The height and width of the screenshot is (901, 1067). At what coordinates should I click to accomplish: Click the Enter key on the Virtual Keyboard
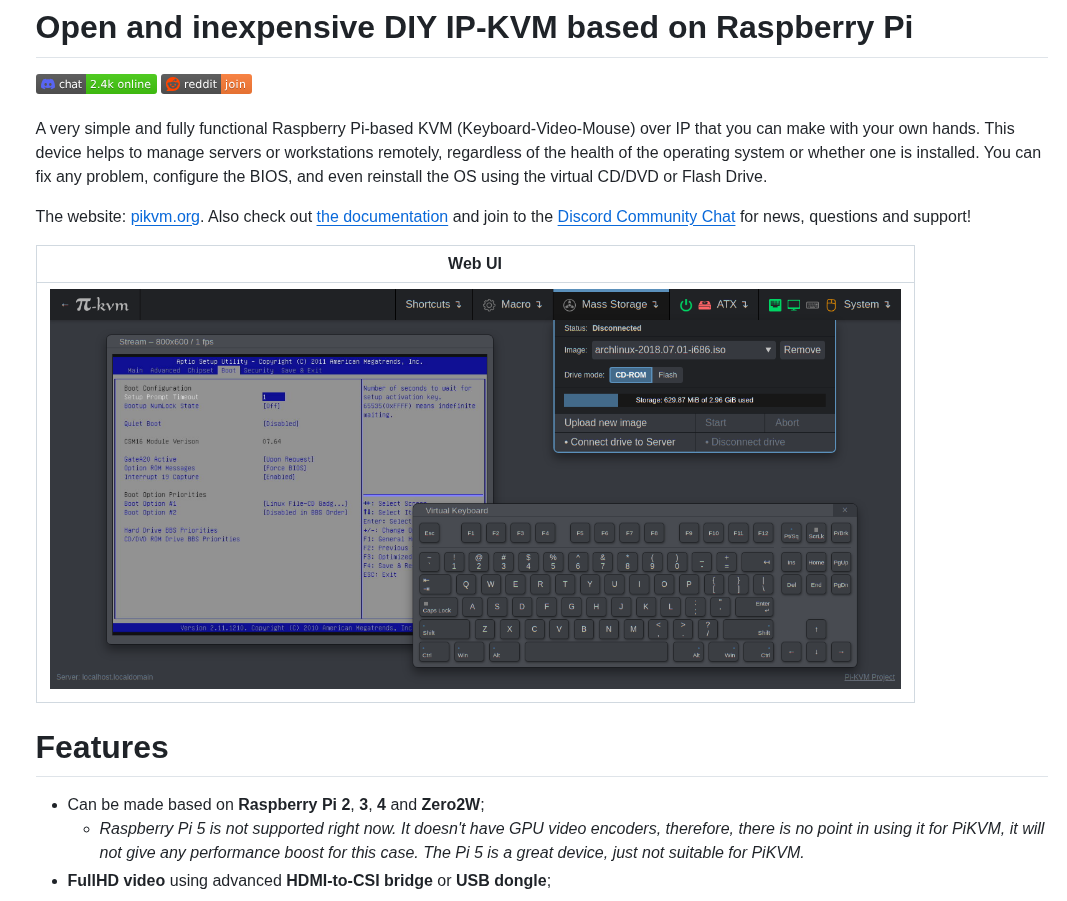[753, 606]
